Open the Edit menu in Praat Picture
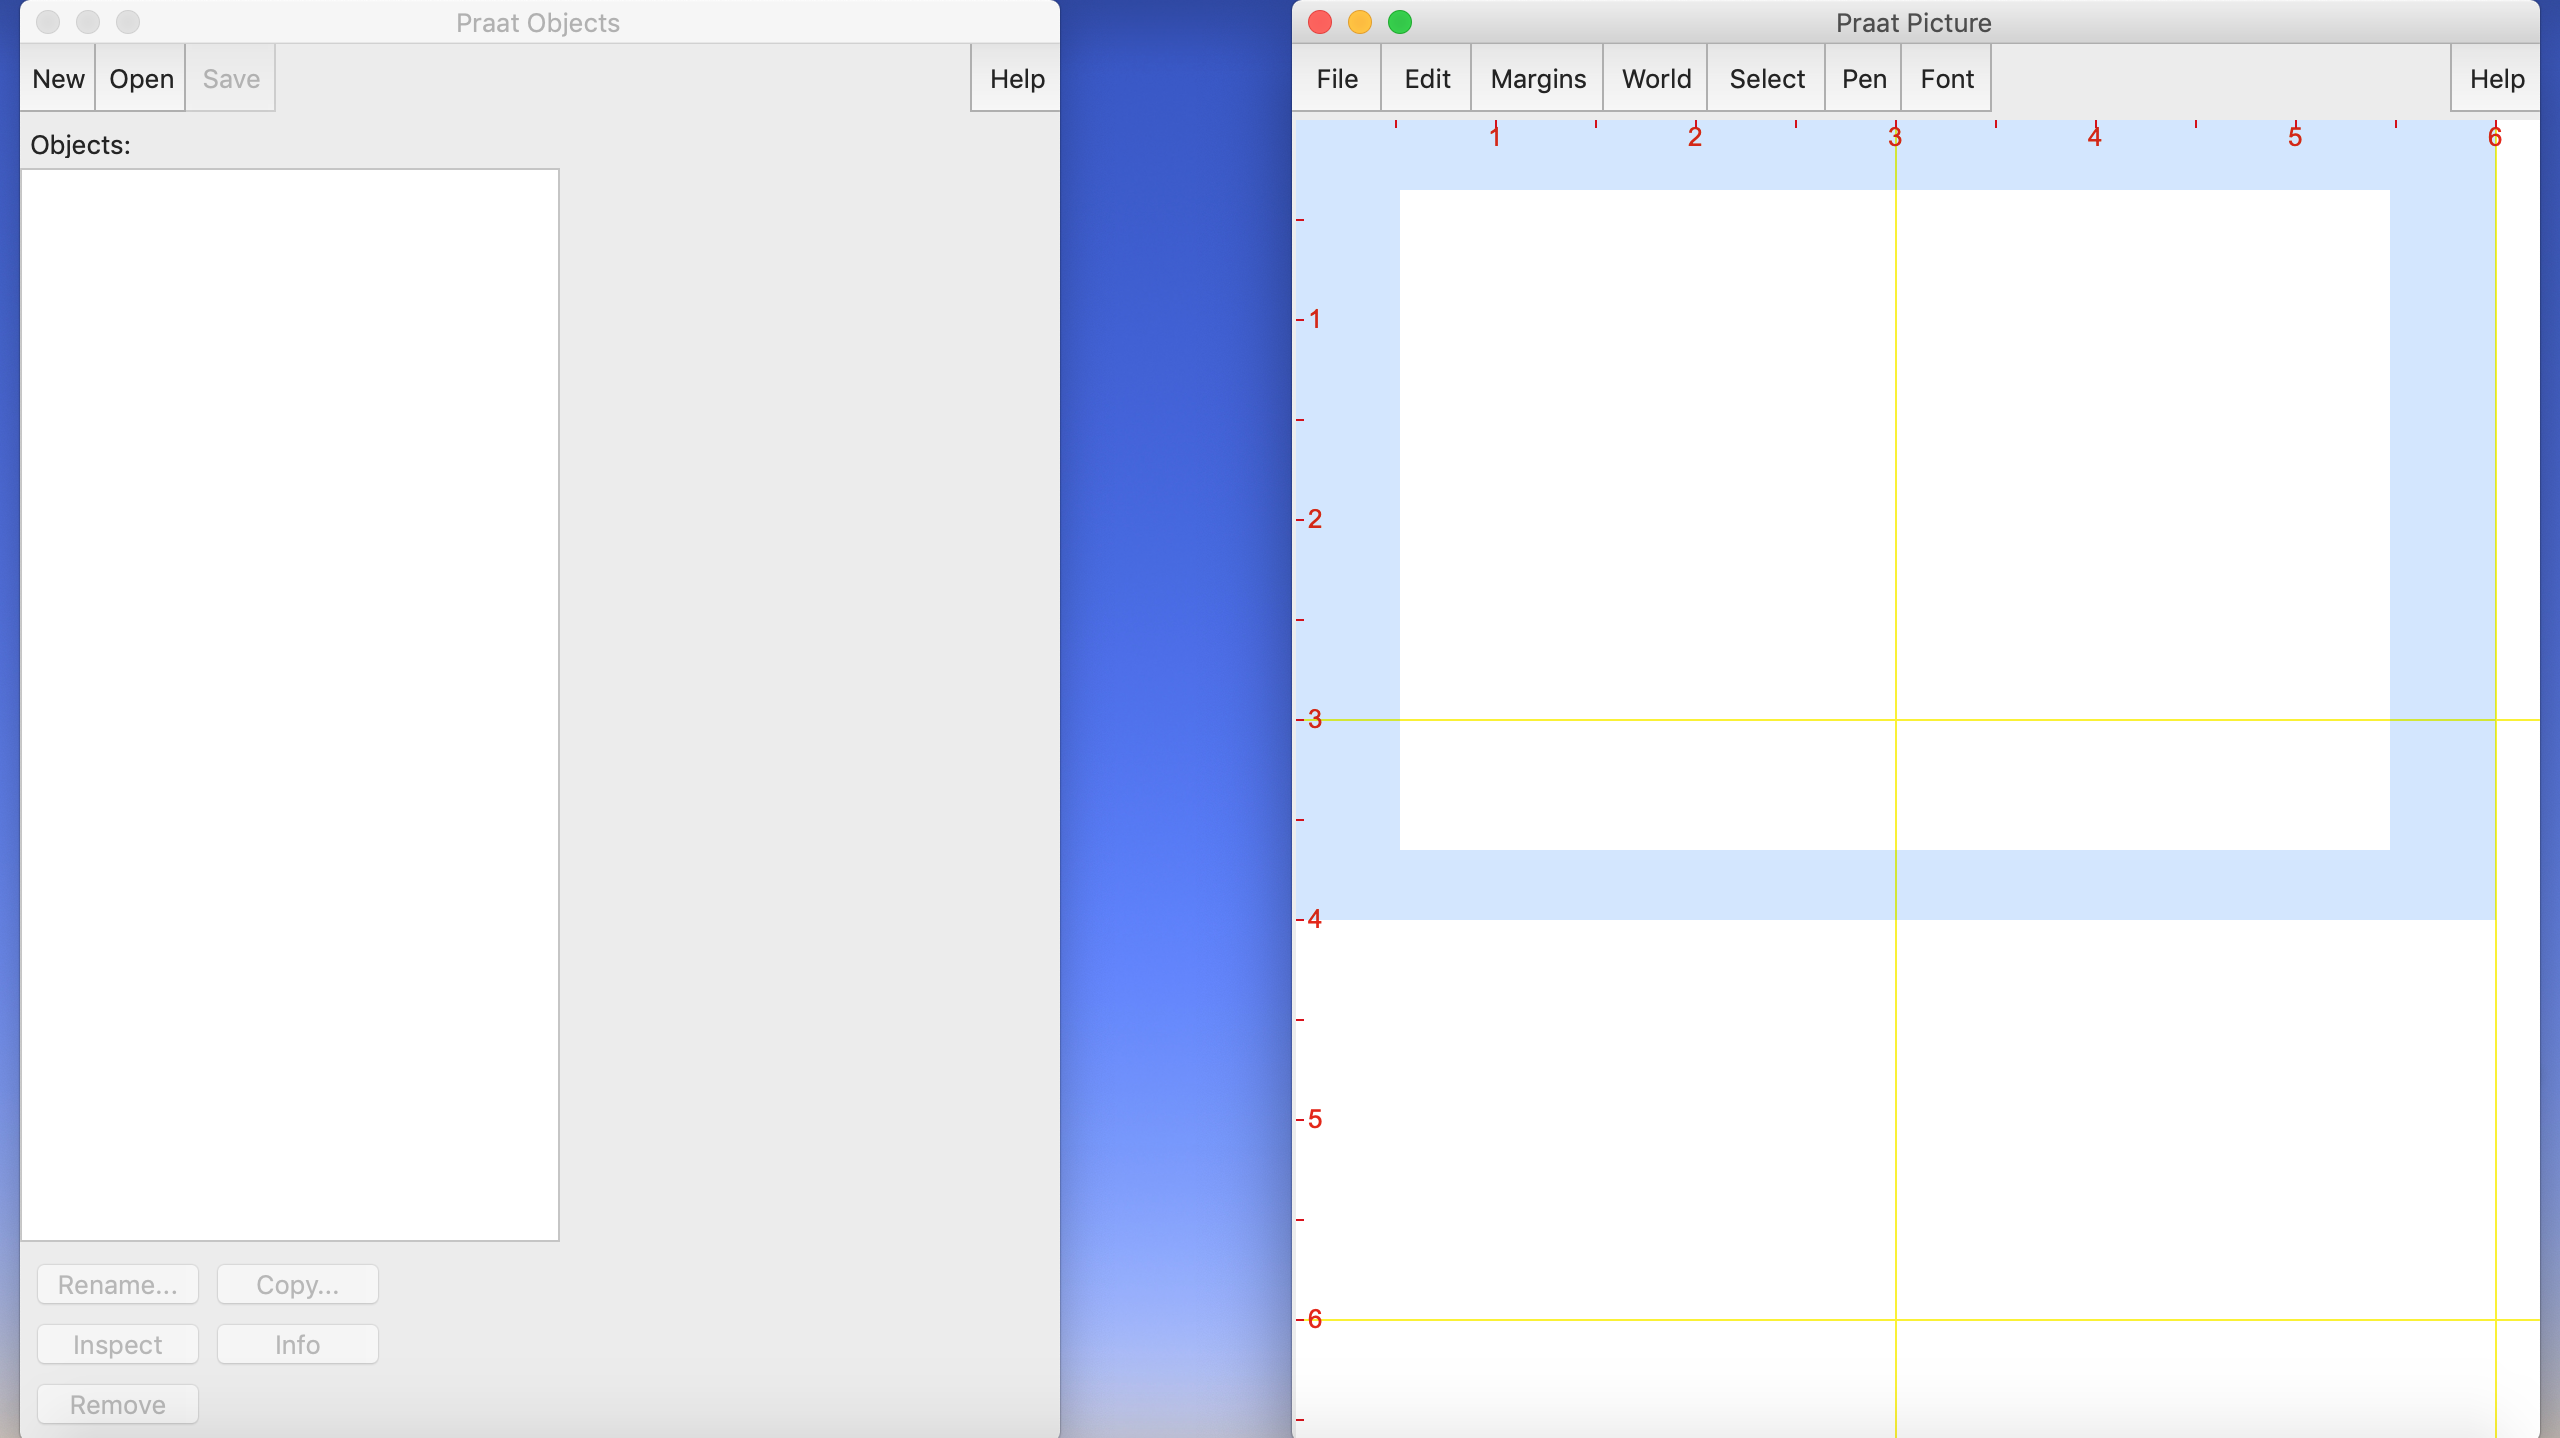 coord(1426,78)
